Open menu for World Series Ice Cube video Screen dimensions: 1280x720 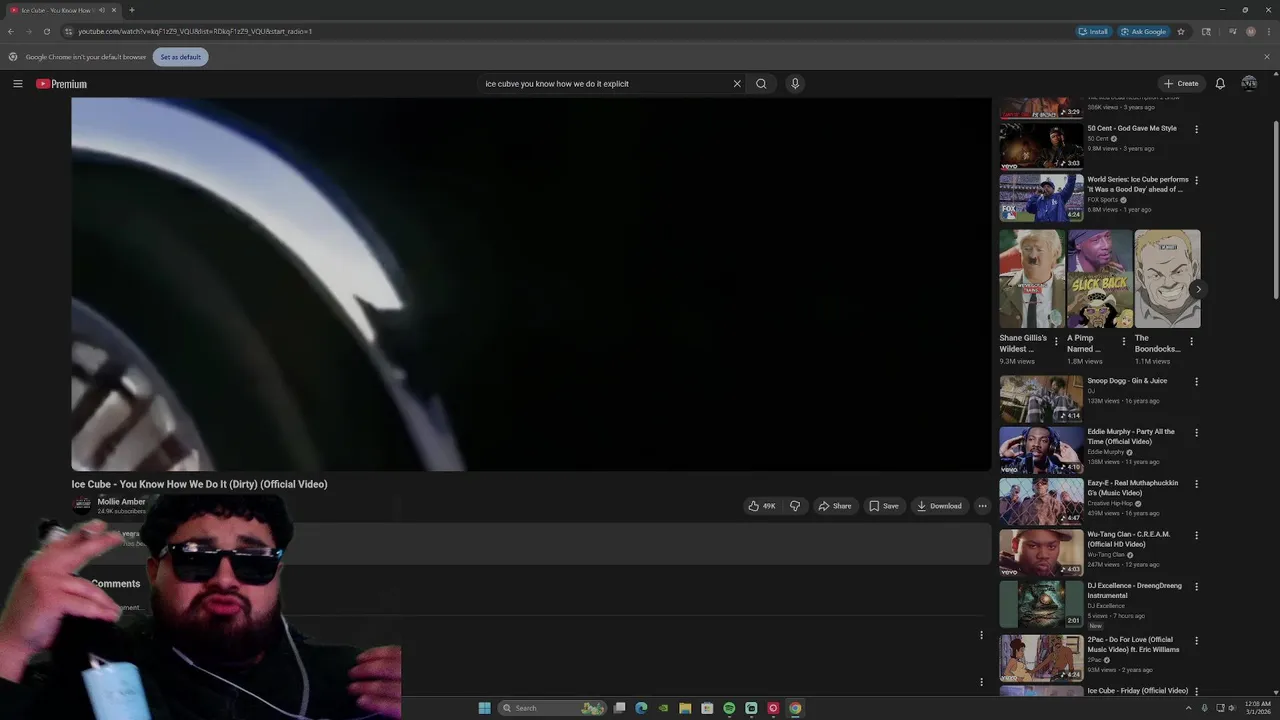point(1196,181)
